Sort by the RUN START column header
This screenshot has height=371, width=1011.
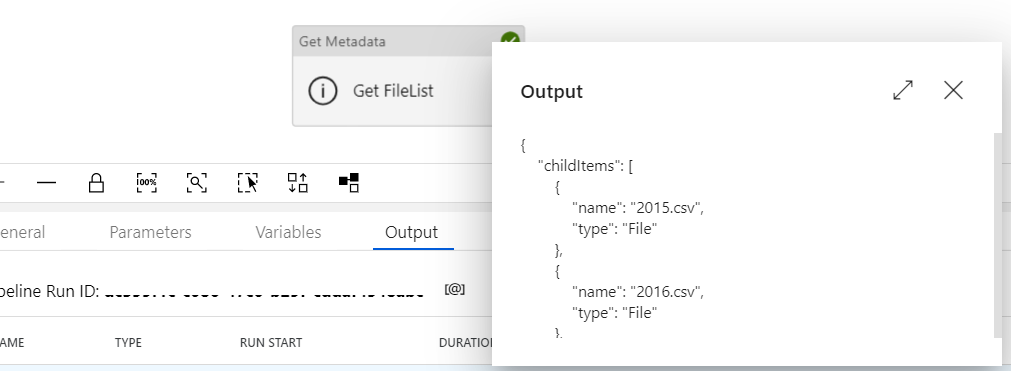click(271, 343)
